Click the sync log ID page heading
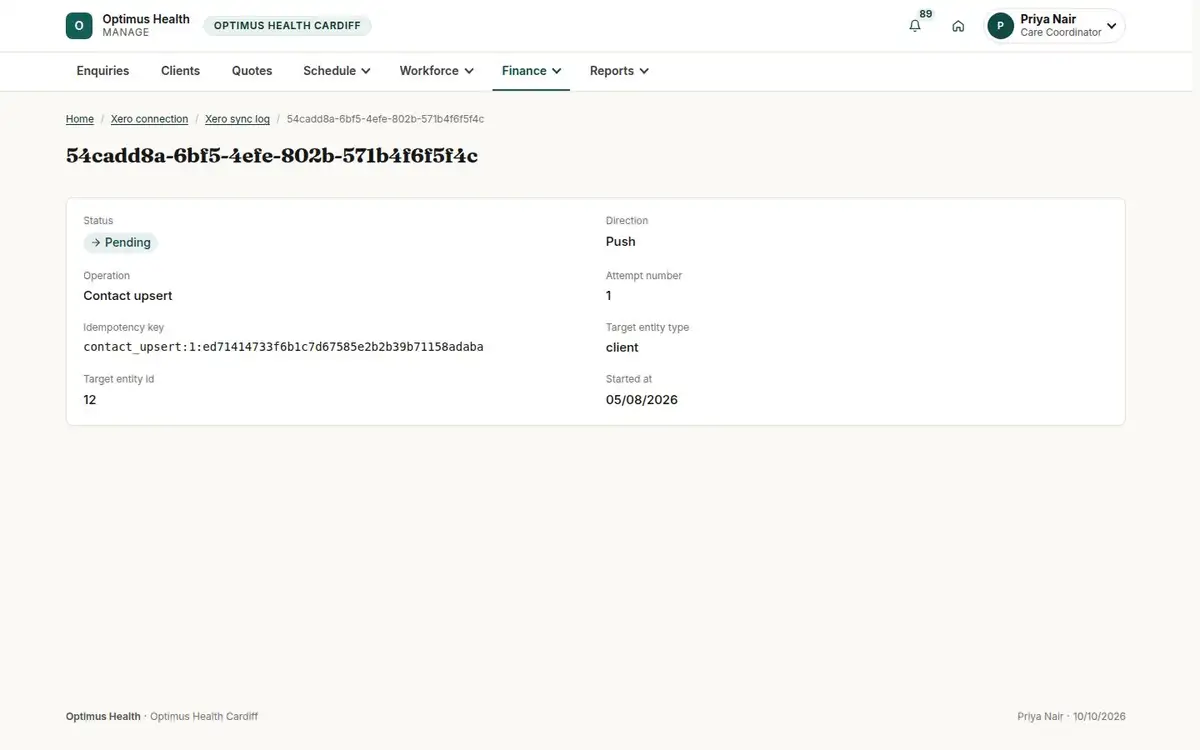Screen dimensions: 1200x750 [272, 156]
